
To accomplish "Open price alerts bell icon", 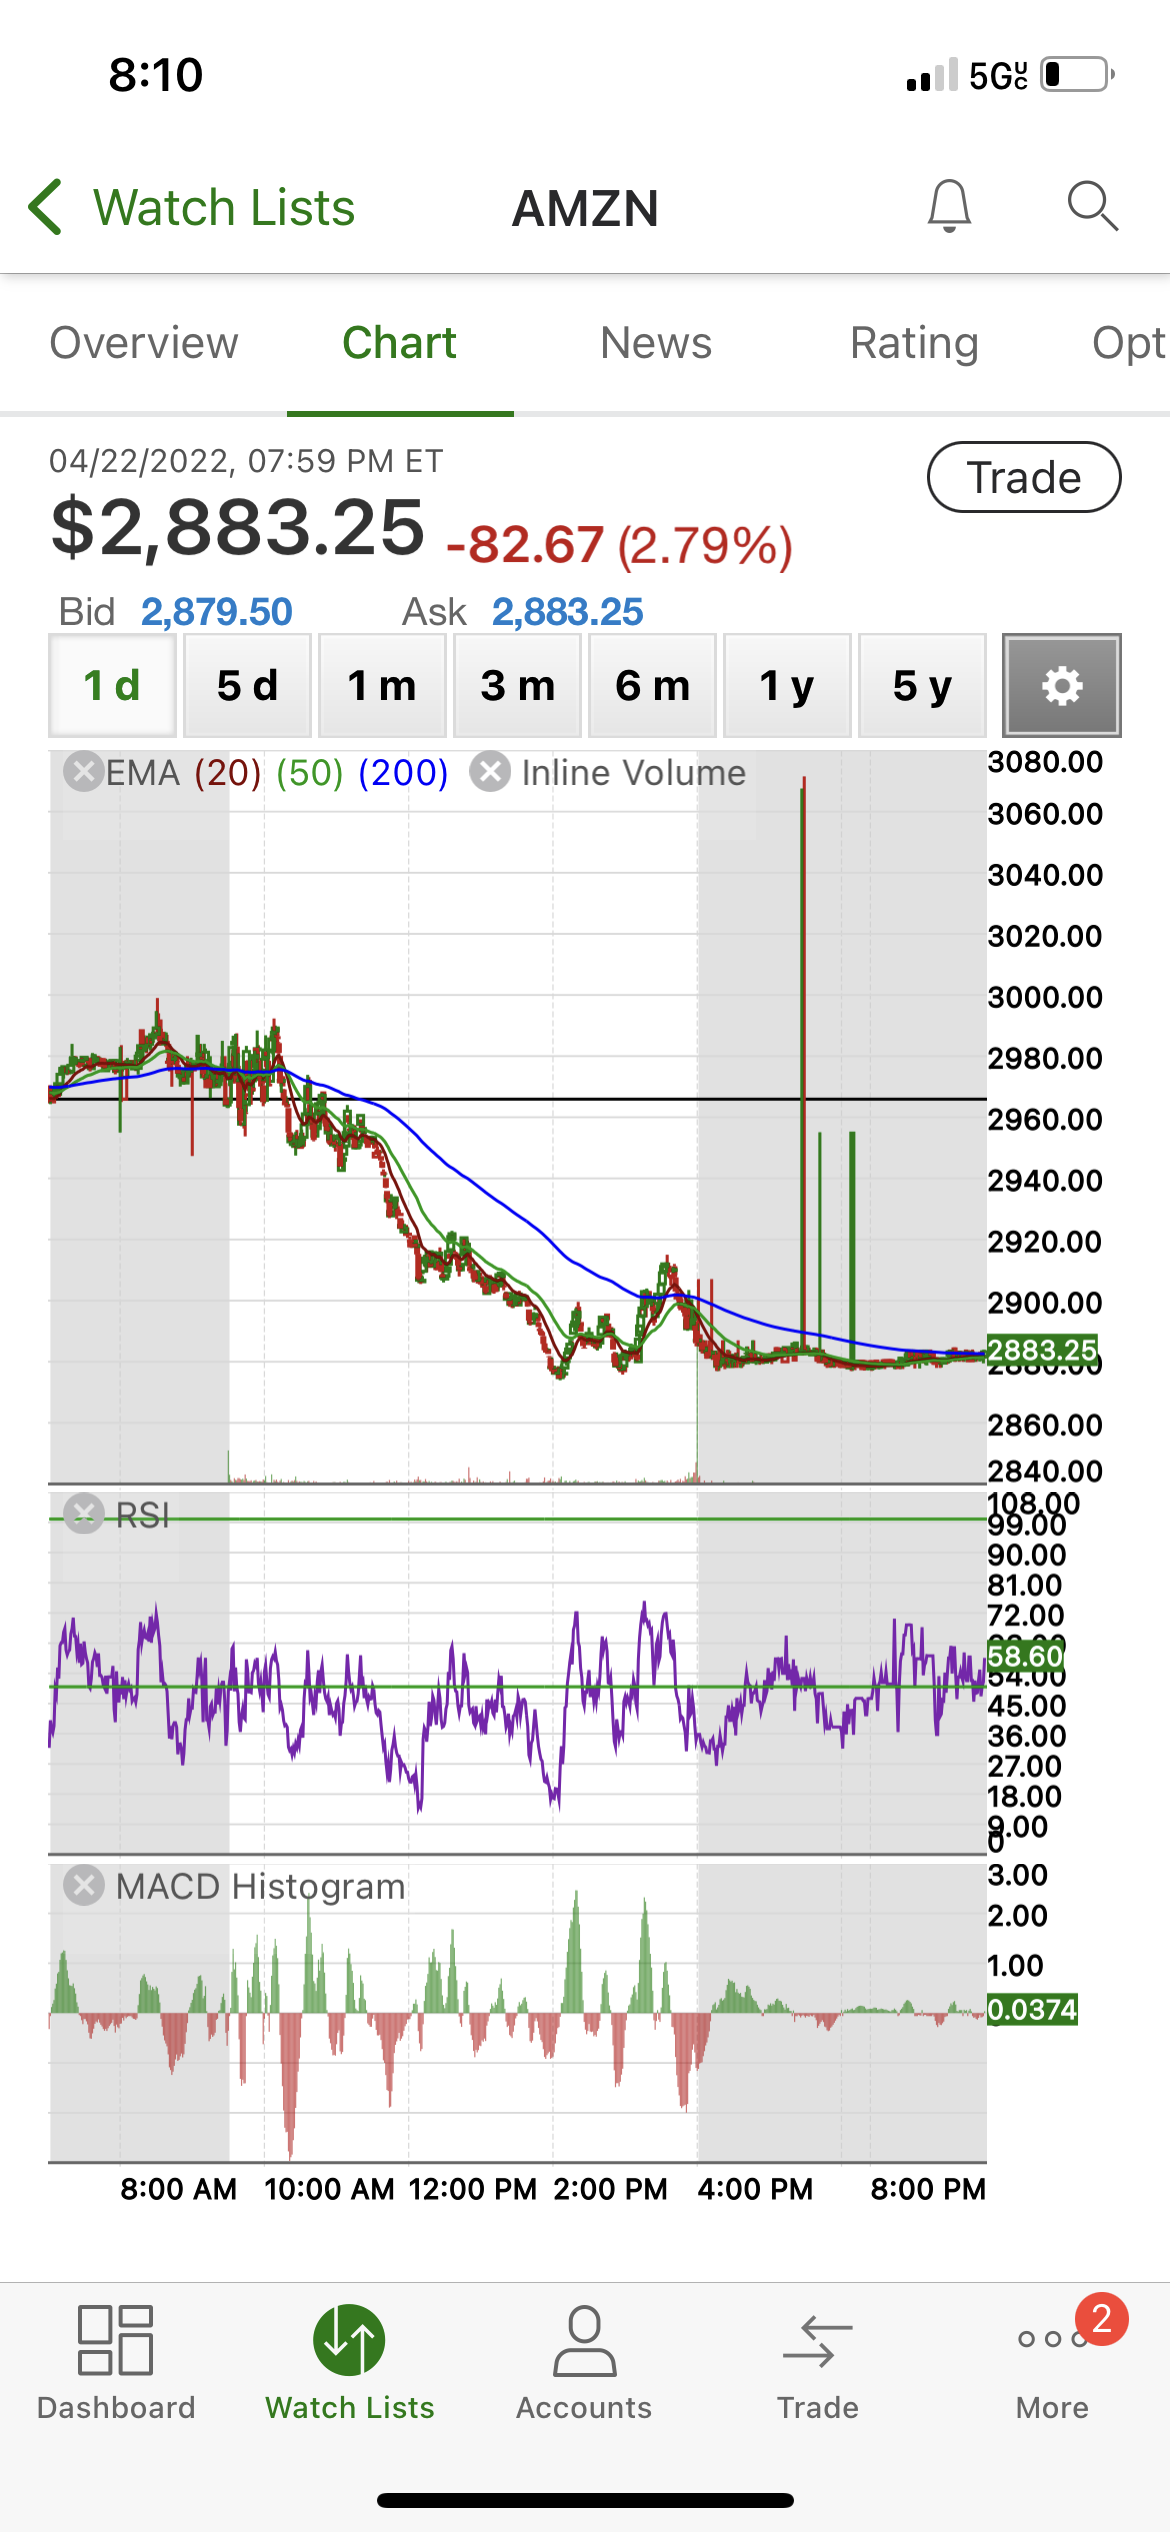I will click(949, 207).
